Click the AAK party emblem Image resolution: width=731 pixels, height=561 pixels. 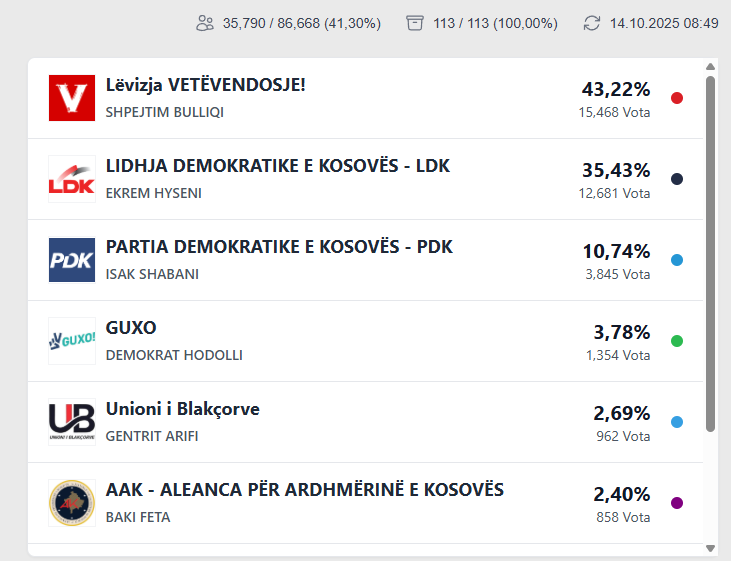[x=72, y=503]
